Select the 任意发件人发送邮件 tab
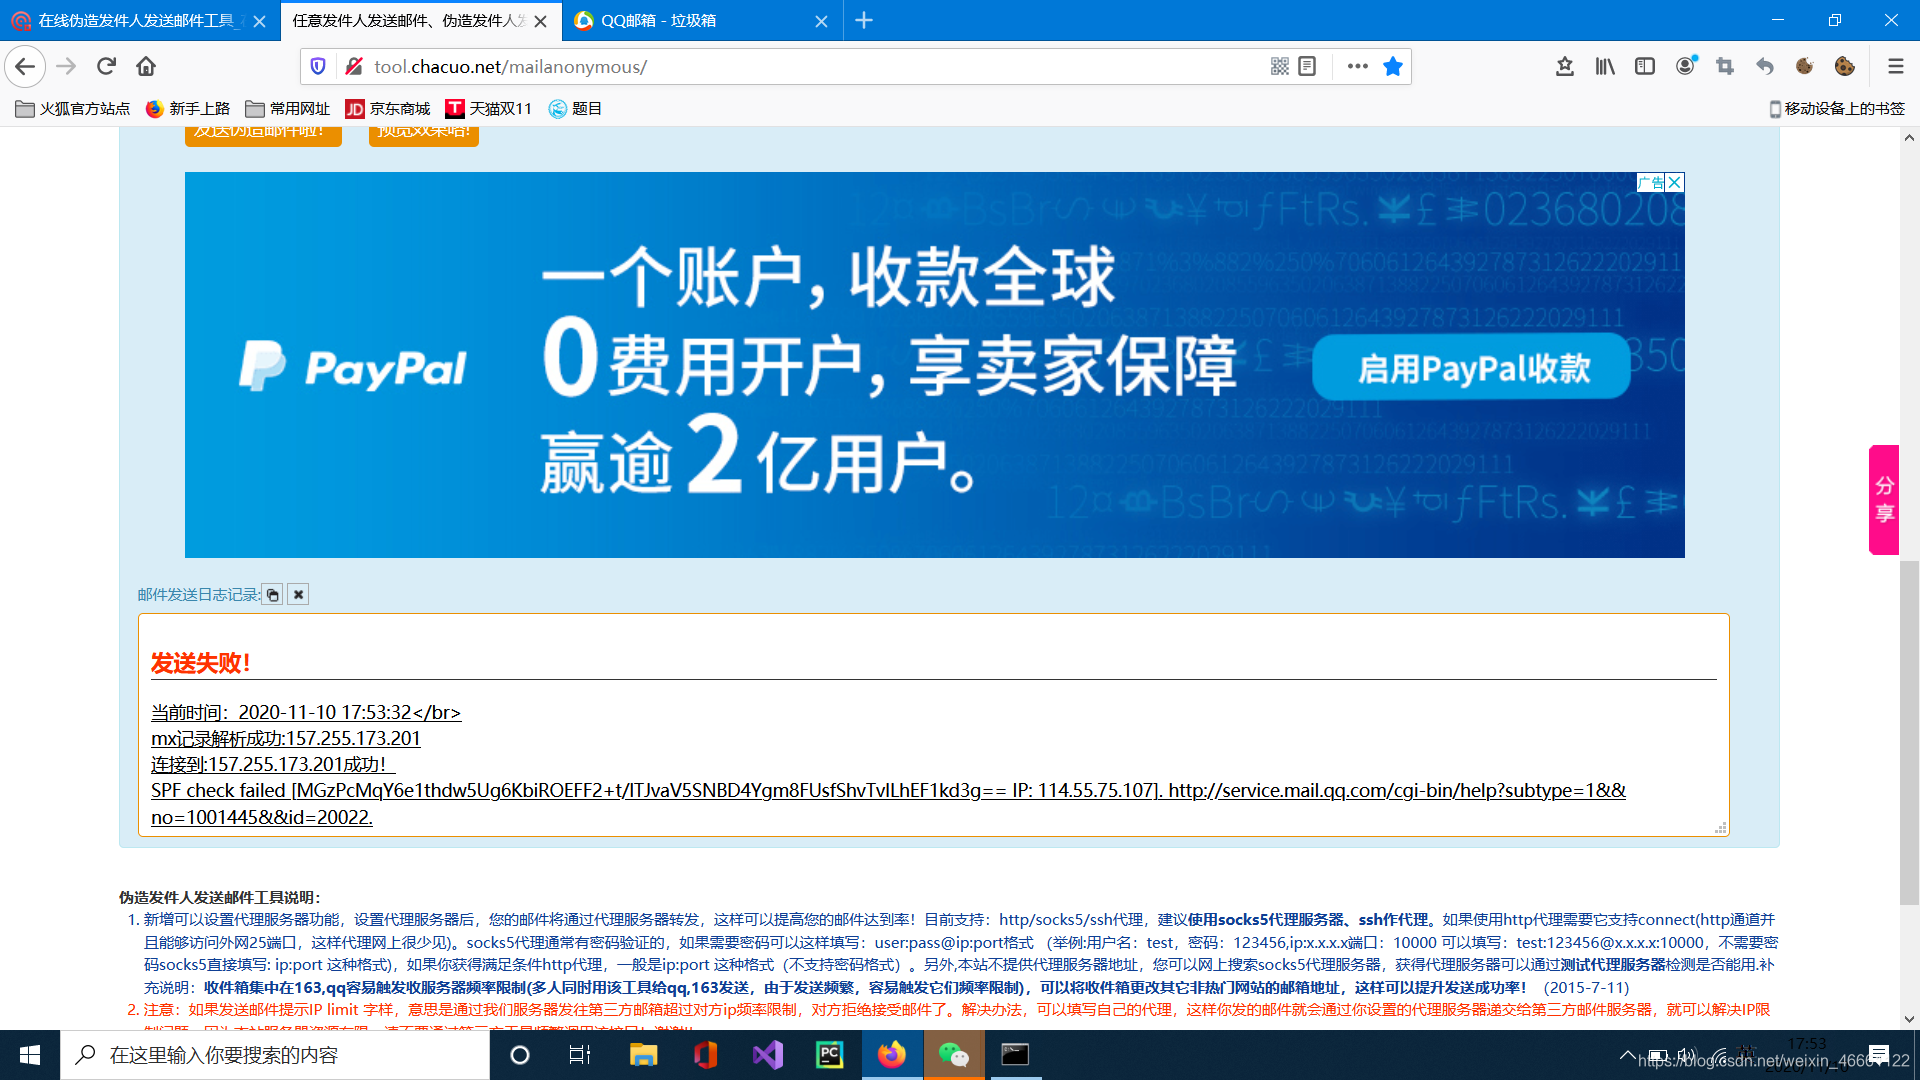 [x=408, y=20]
